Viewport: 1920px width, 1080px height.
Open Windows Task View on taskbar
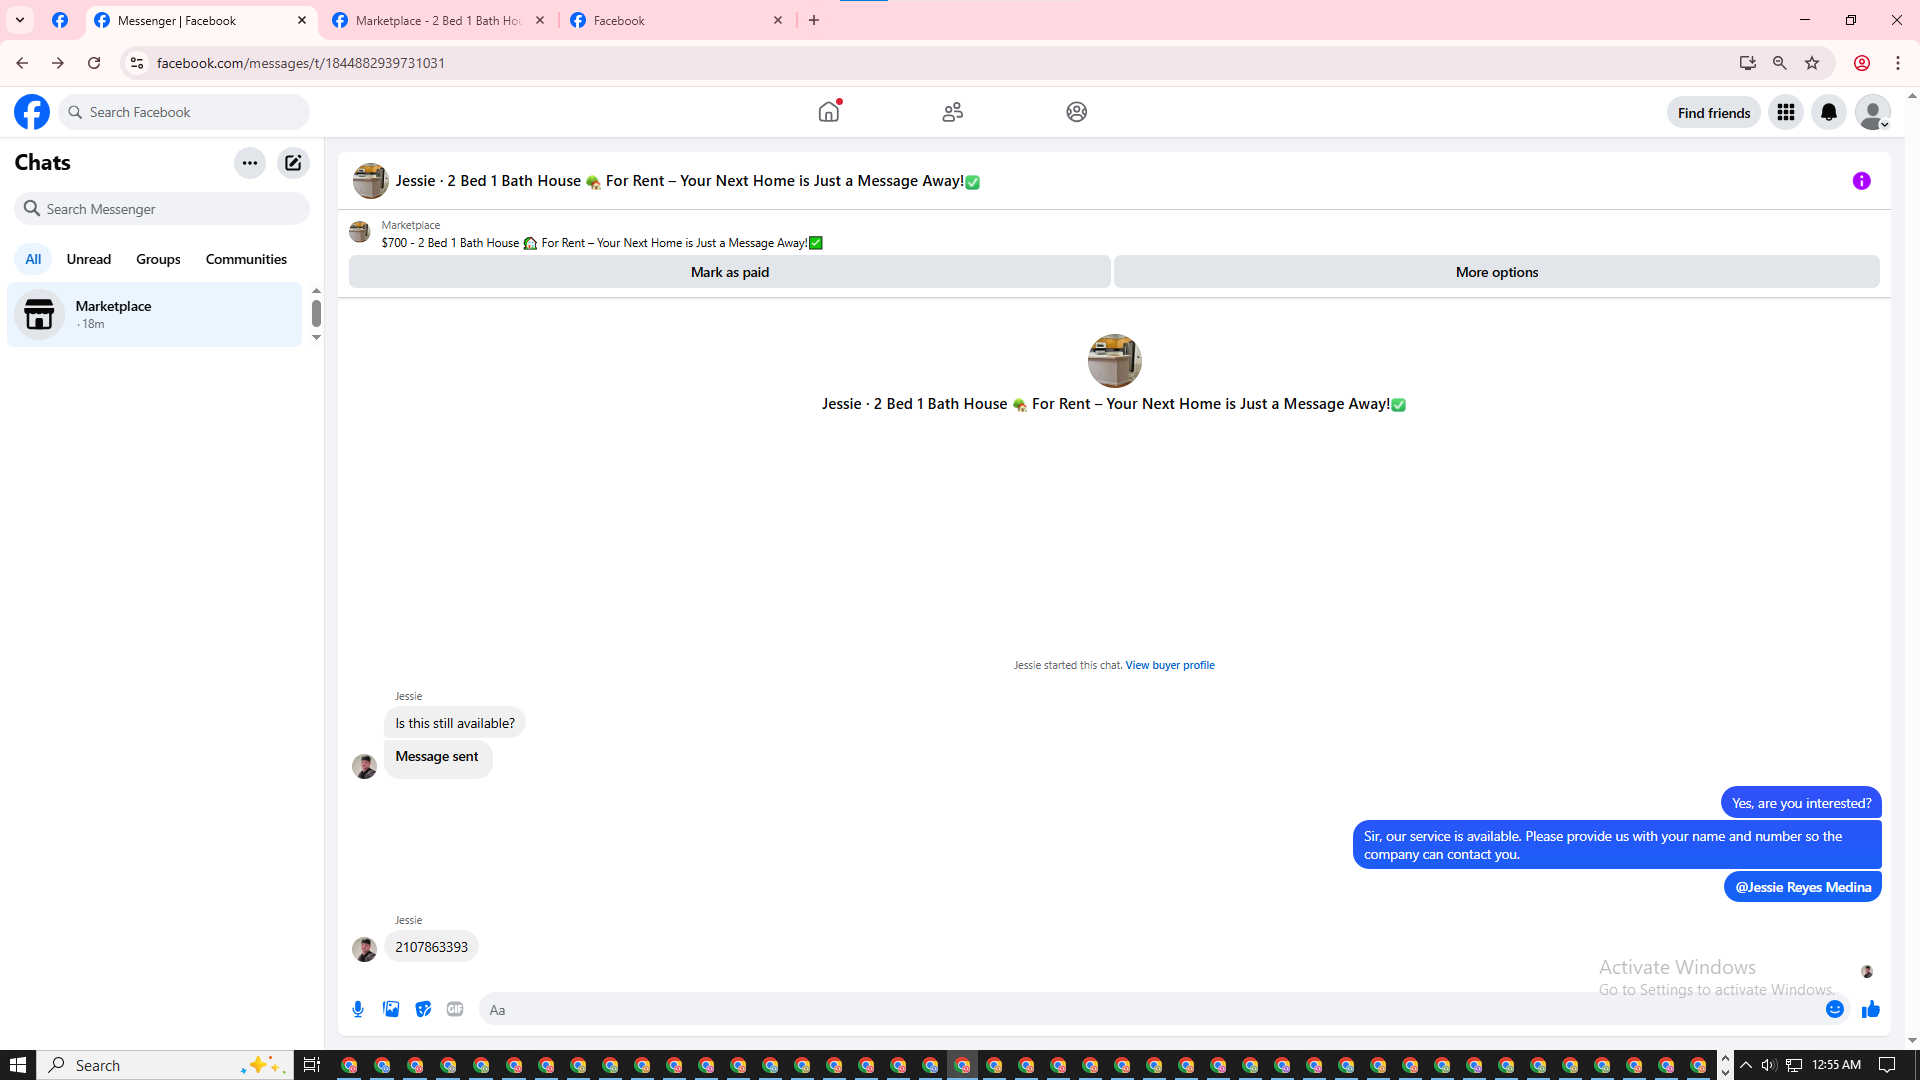[312, 1065]
